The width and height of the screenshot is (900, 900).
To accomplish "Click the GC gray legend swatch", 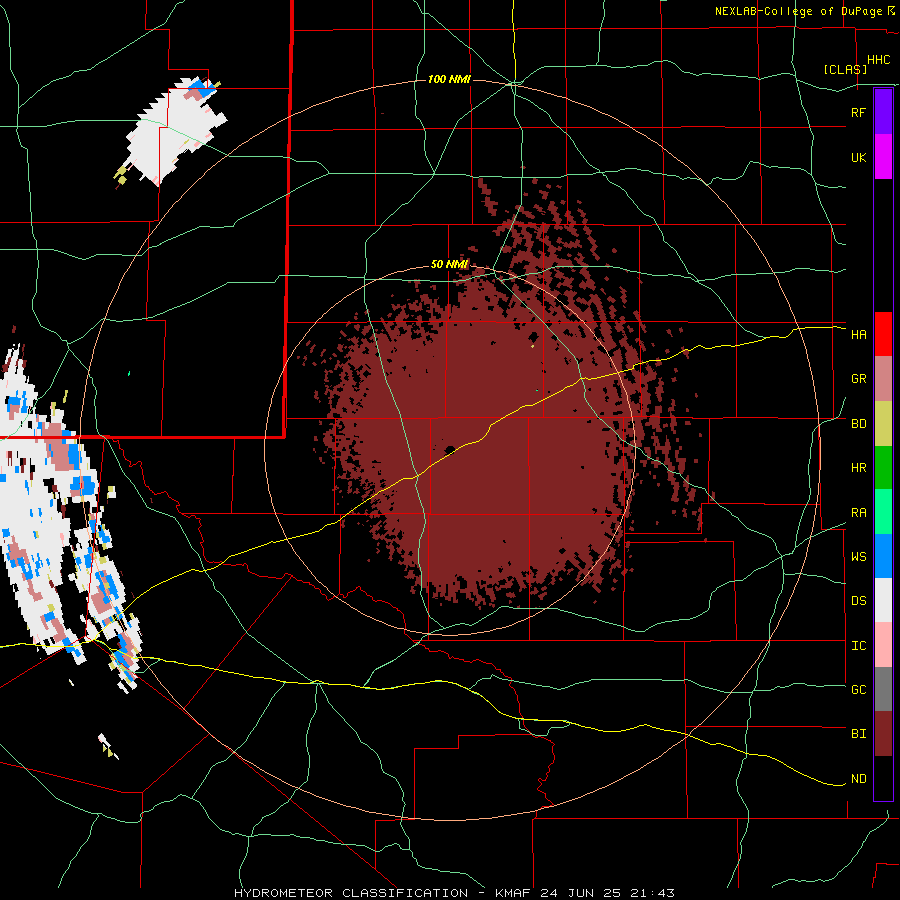I will click(883, 689).
